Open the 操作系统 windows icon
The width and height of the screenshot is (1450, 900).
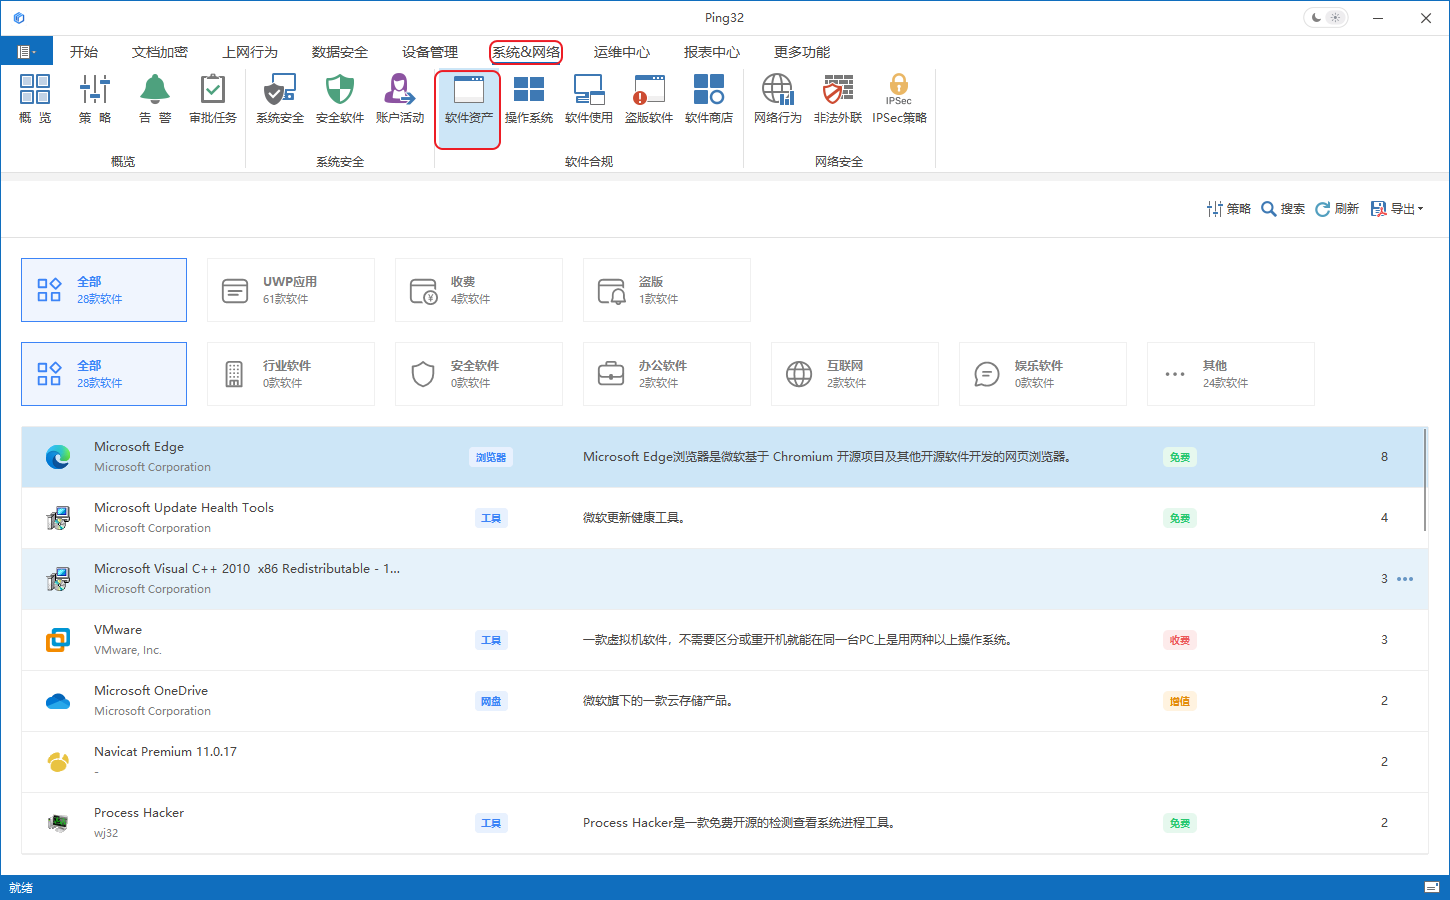(529, 98)
